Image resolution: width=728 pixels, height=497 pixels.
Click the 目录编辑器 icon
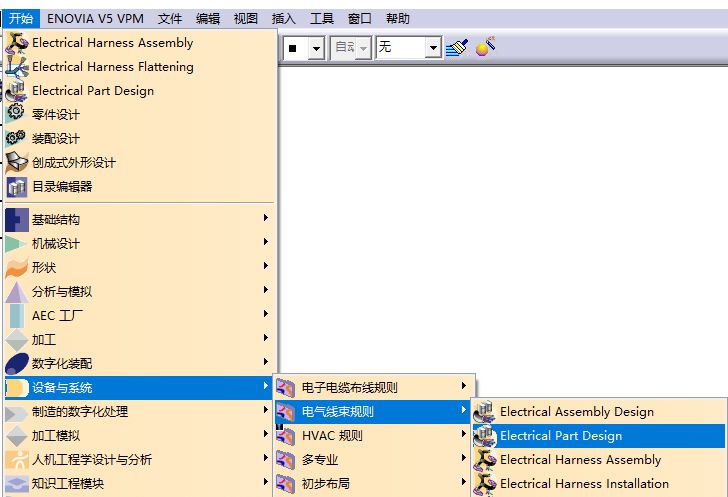pos(17,187)
